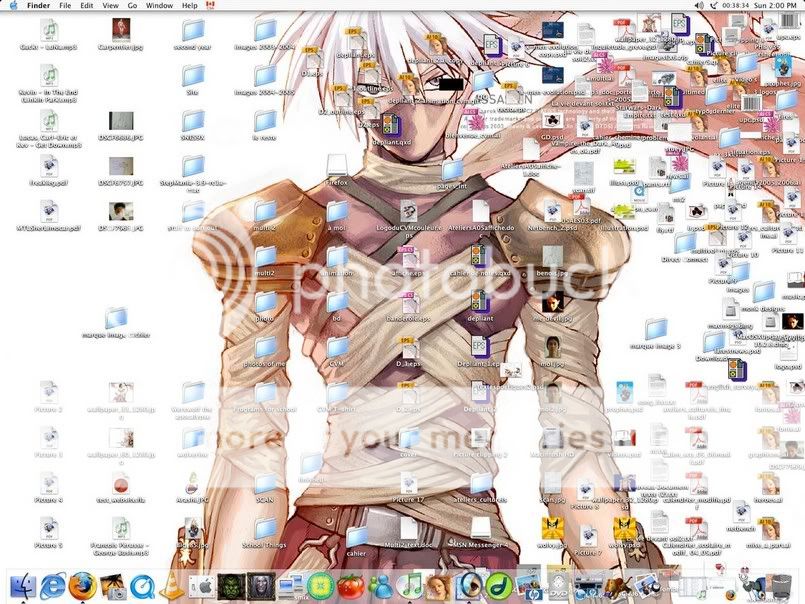Select the benoit.jpg file
Screen dimensions: 805x604
pos(552,257)
